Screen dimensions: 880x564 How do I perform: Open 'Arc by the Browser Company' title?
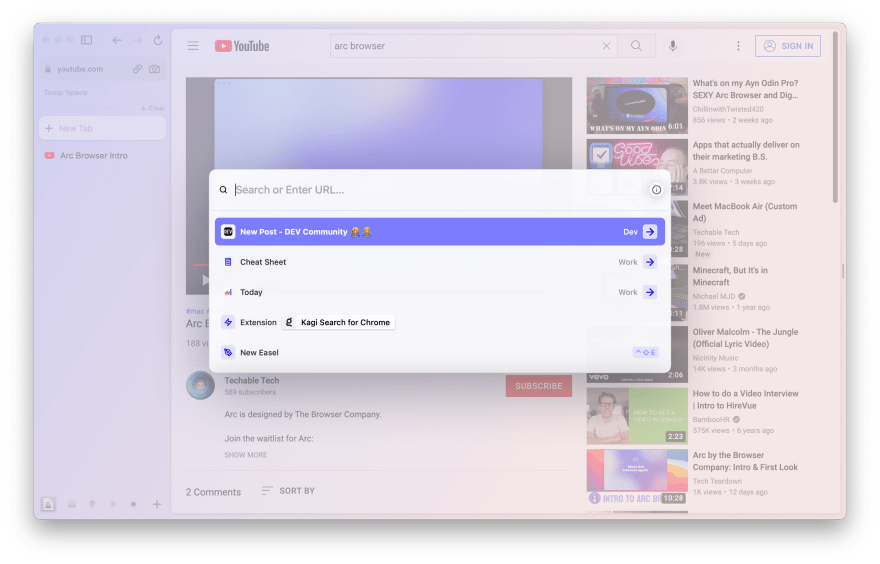pos(745,461)
